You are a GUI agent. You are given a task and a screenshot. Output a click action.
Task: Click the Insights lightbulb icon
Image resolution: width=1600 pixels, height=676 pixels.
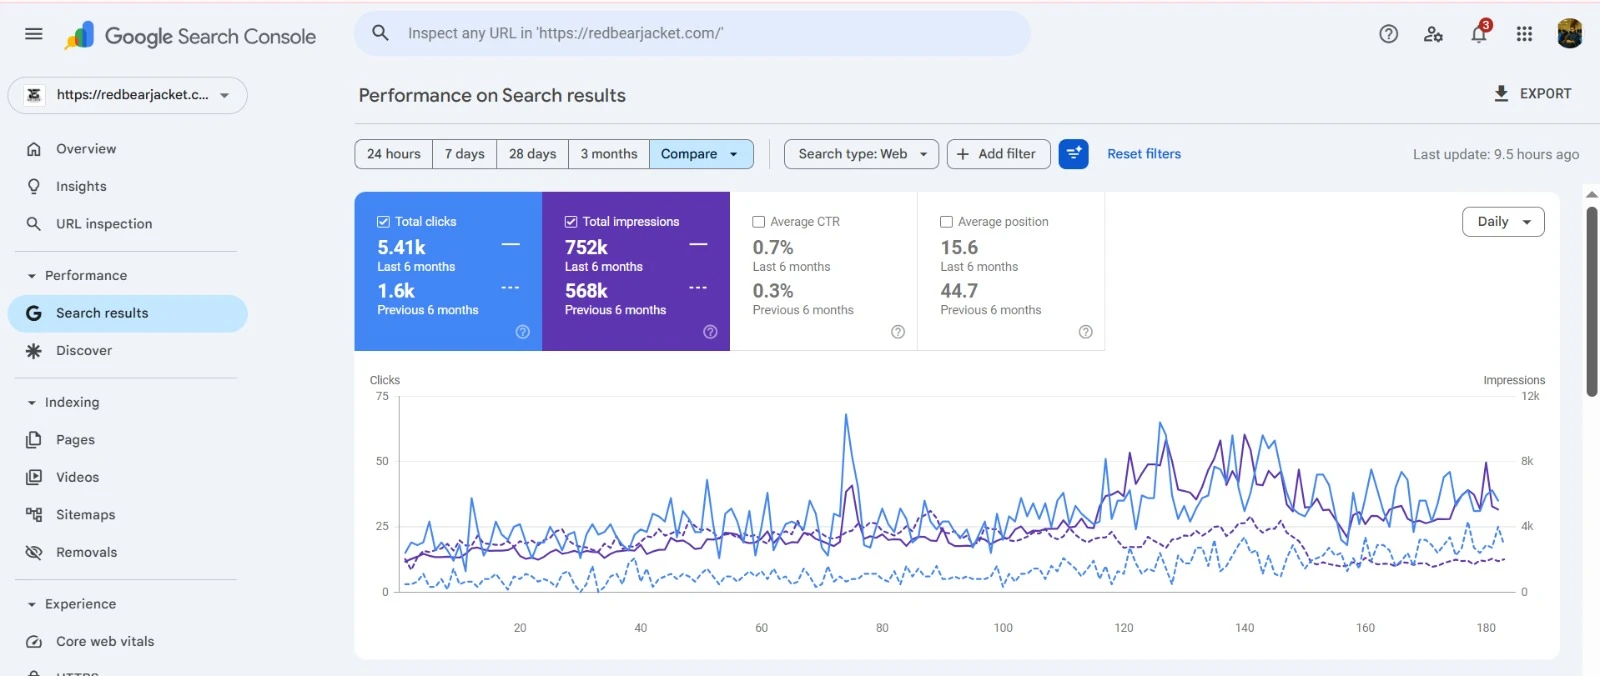tap(34, 186)
